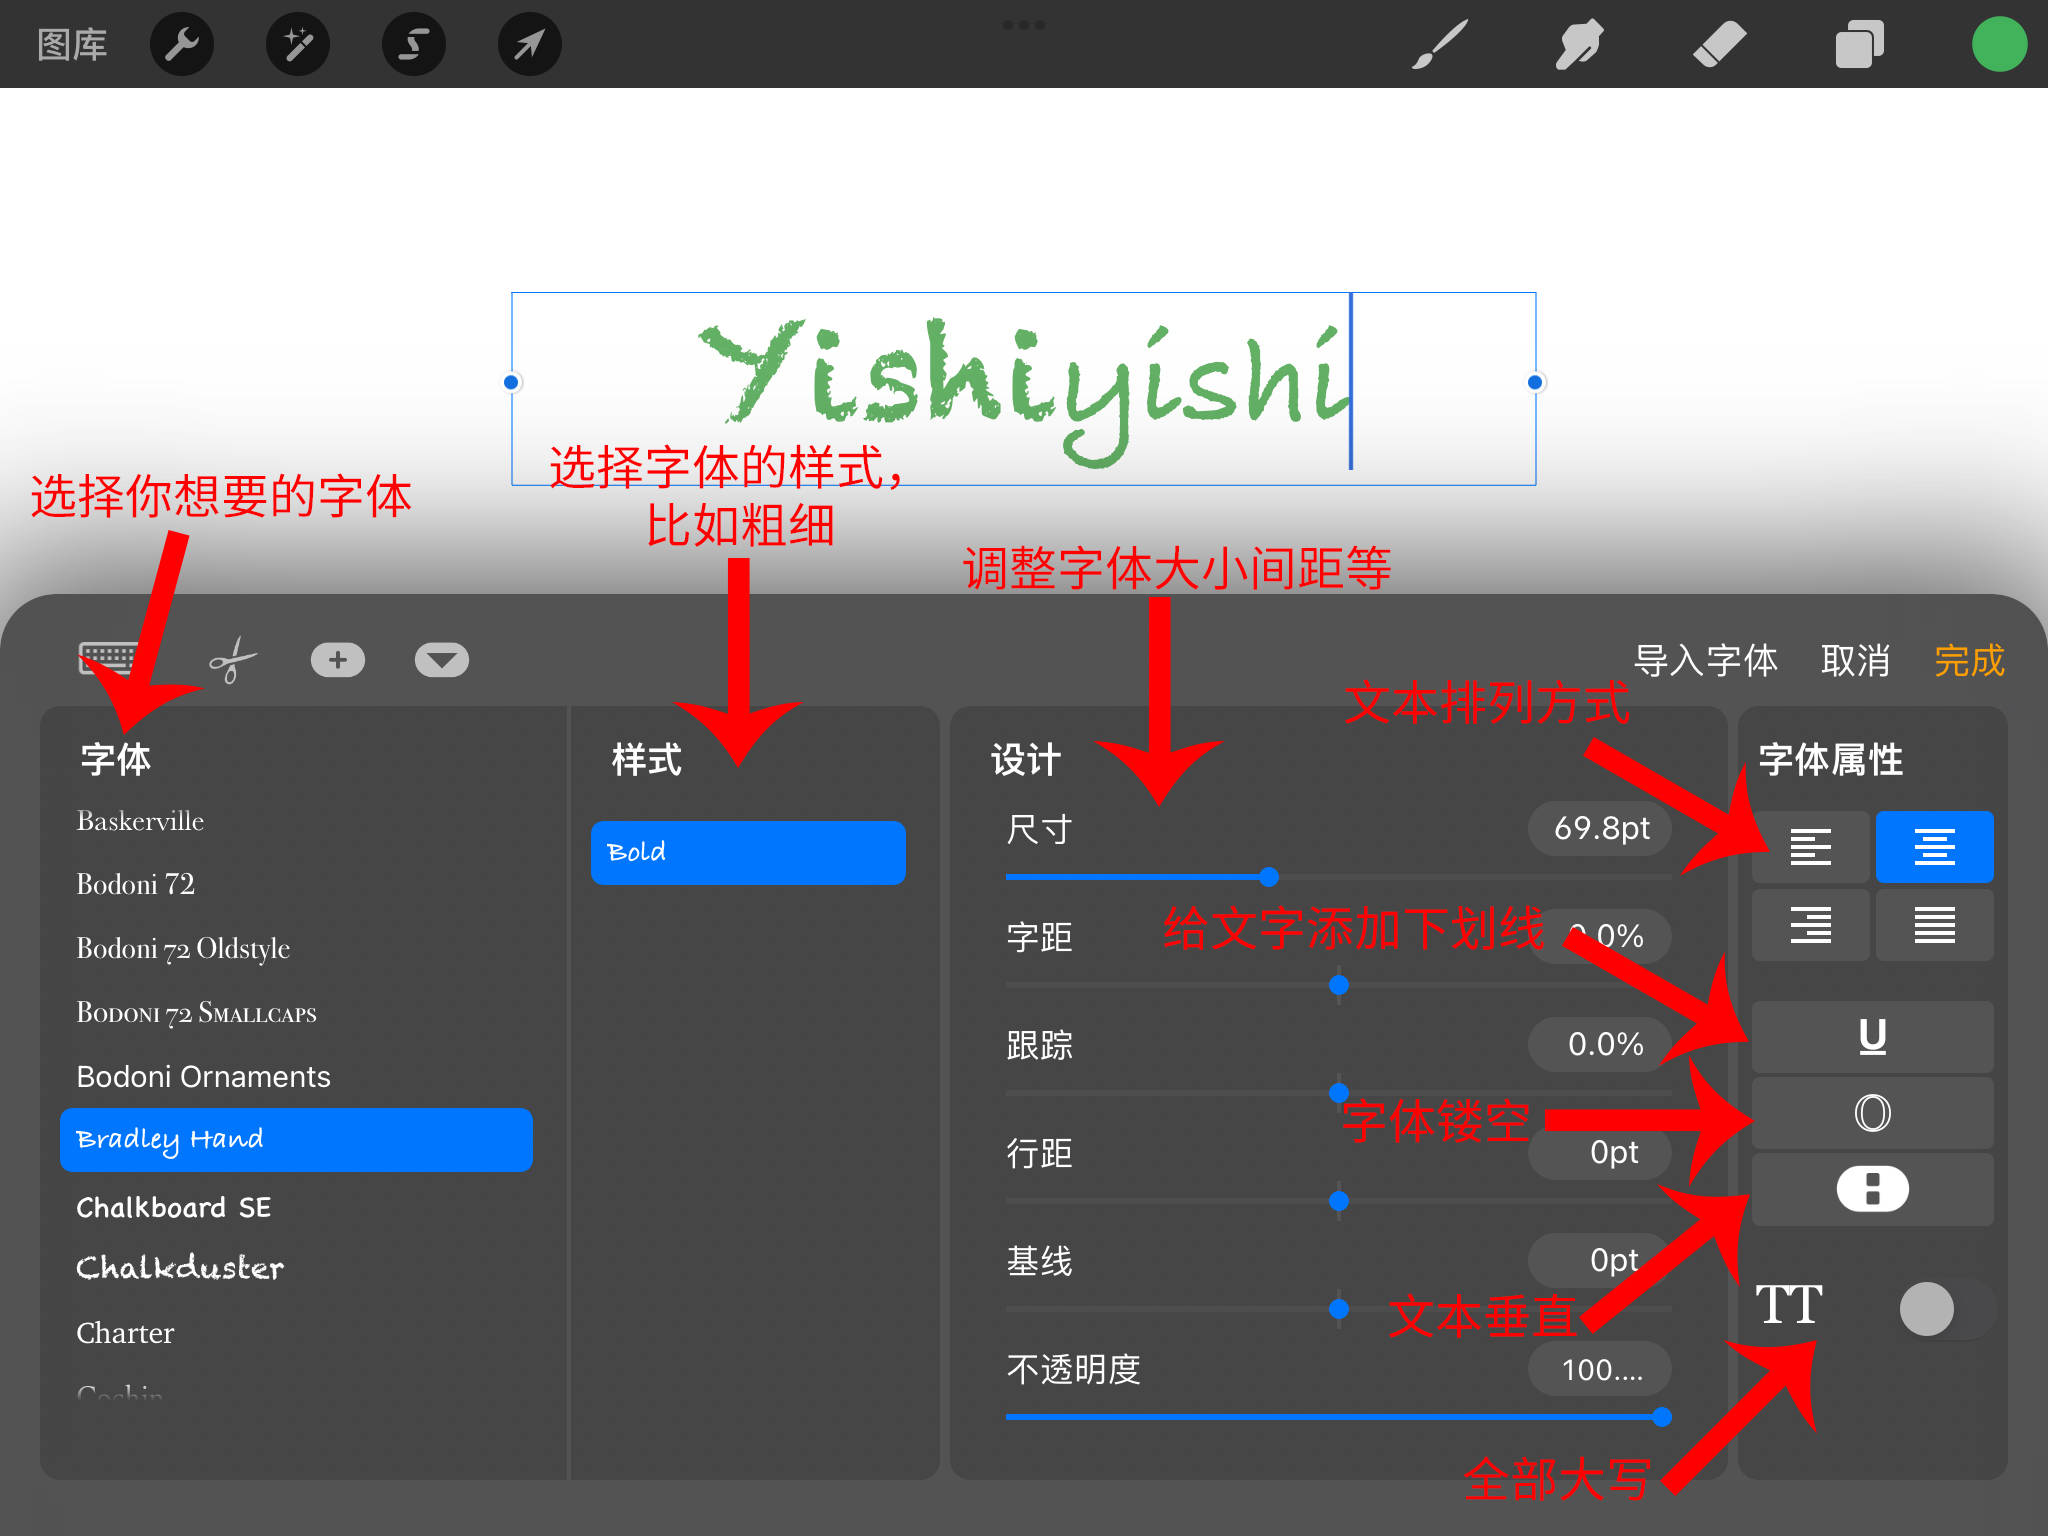2048x1536 pixels.
Task: Toggle vertical text button
Action: click(x=1873, y=1189)
